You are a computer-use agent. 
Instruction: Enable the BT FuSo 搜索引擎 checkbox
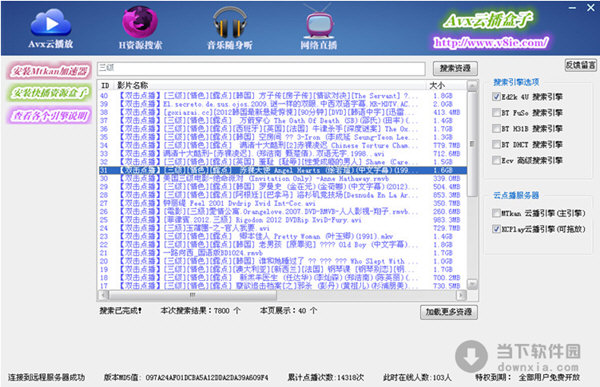496,113
